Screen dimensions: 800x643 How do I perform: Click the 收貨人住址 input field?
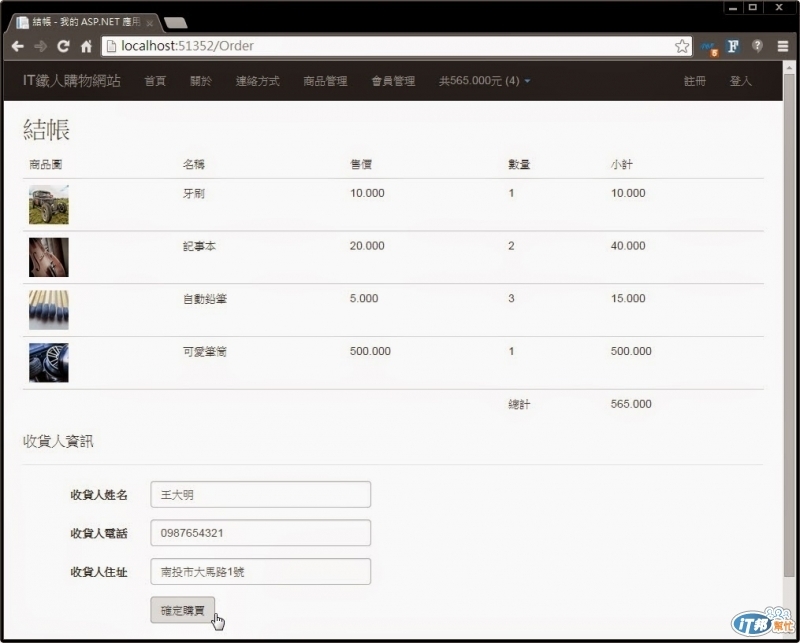tap(261, 572)
